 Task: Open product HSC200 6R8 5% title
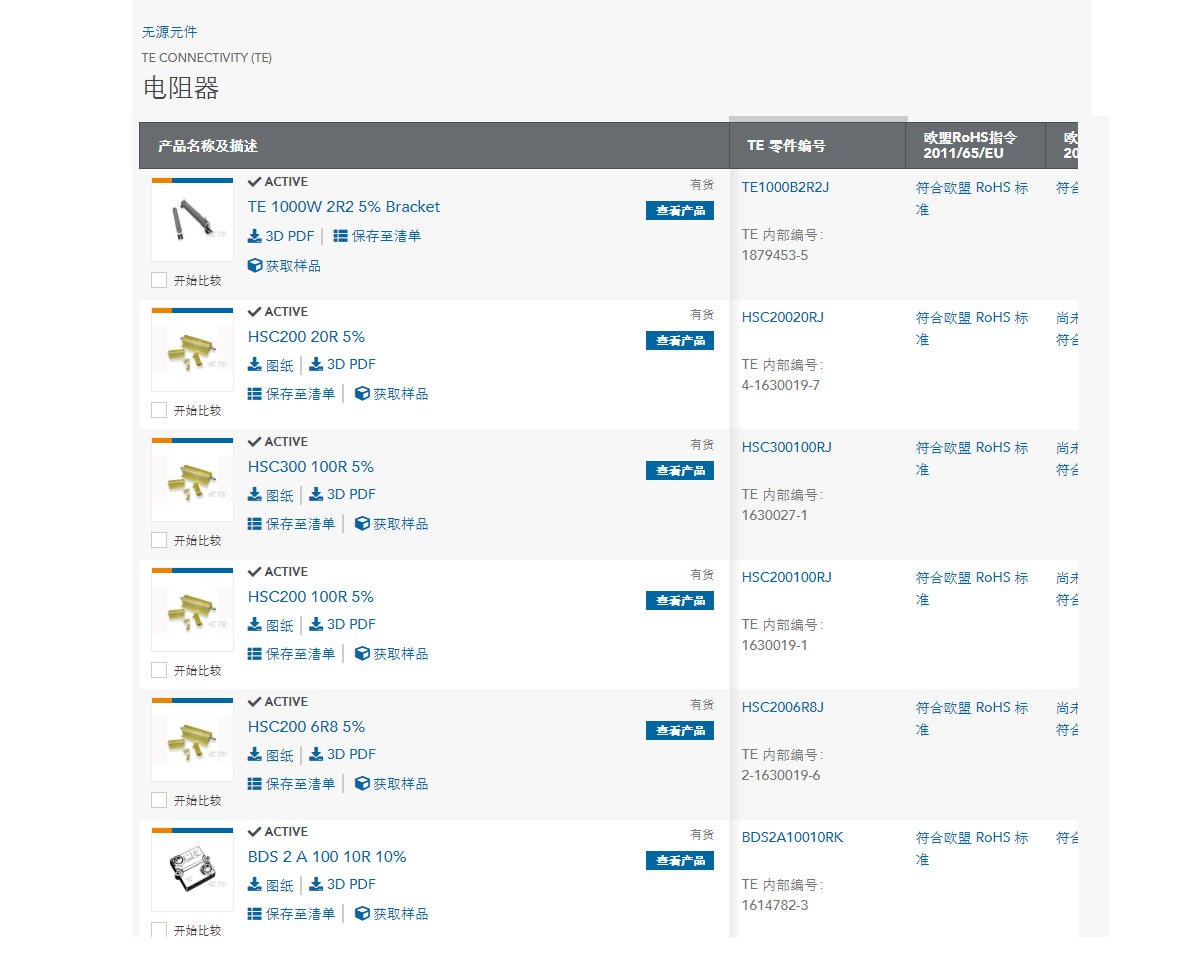[x=307, y=727]
